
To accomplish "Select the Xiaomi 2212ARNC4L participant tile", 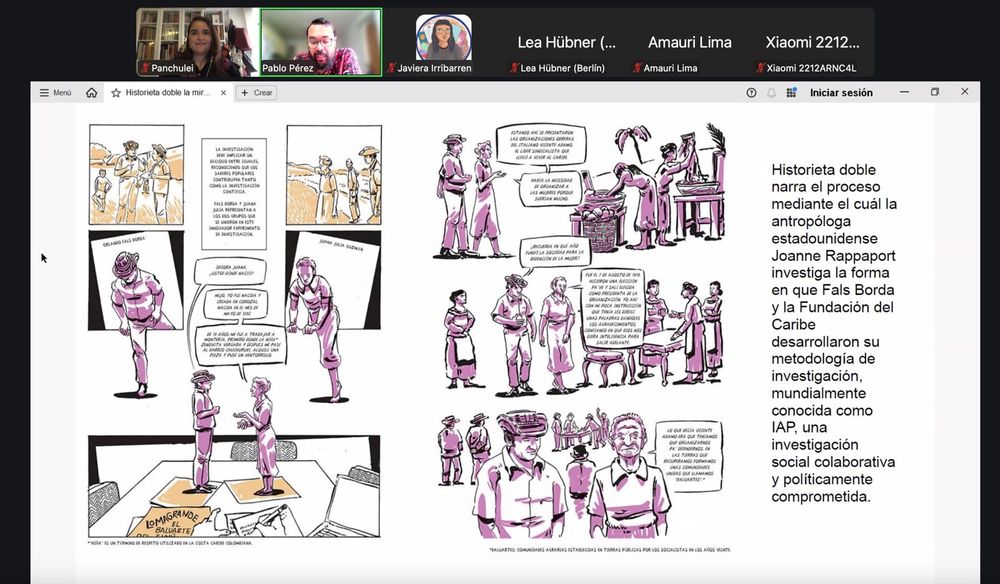I will tap(812, 42).
